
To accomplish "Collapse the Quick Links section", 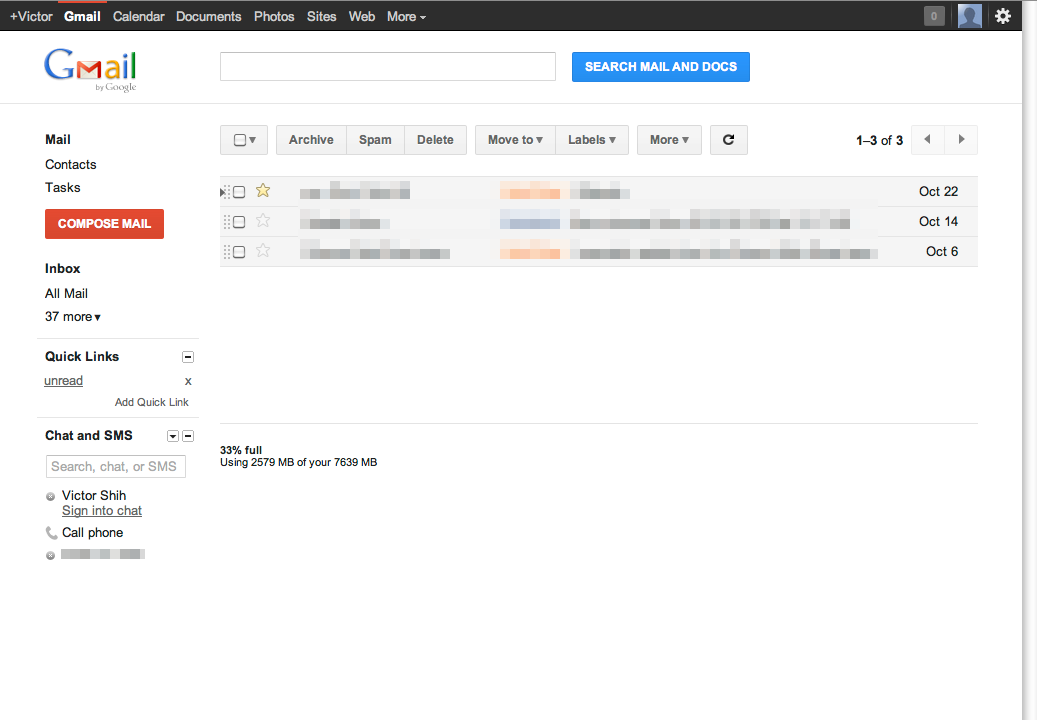I will 188,357.
